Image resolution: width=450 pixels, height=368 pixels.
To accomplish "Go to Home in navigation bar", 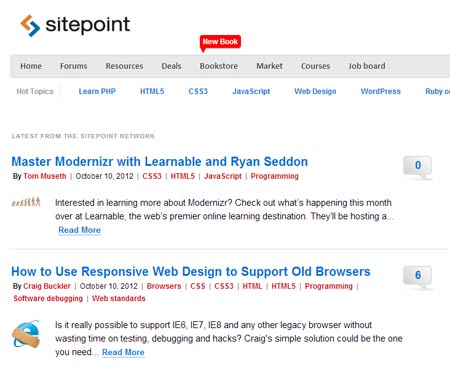I will 31,66.
